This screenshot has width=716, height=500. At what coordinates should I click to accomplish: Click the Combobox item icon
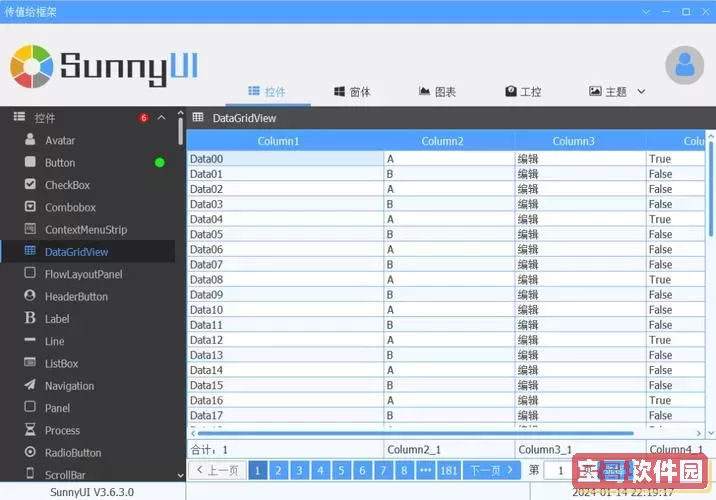pyautogui.click(x=30, y=206)
